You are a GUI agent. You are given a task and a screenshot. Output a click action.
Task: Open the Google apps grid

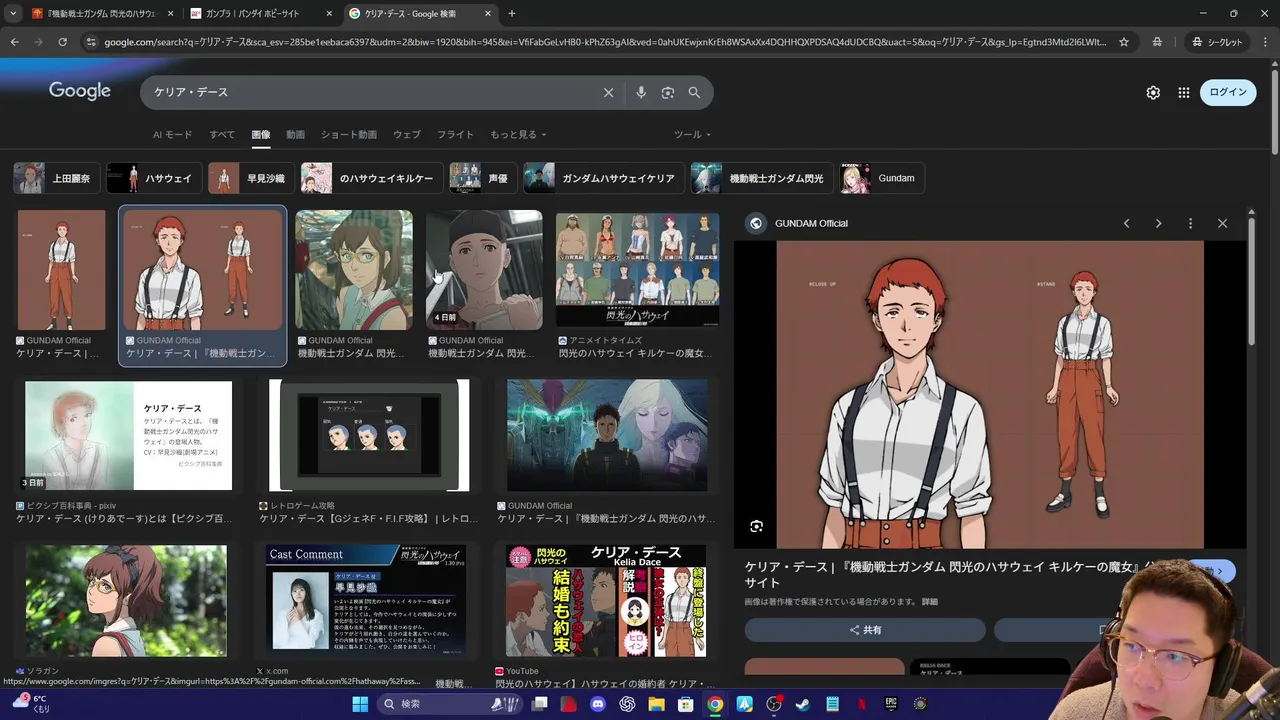pos(1184,92)
